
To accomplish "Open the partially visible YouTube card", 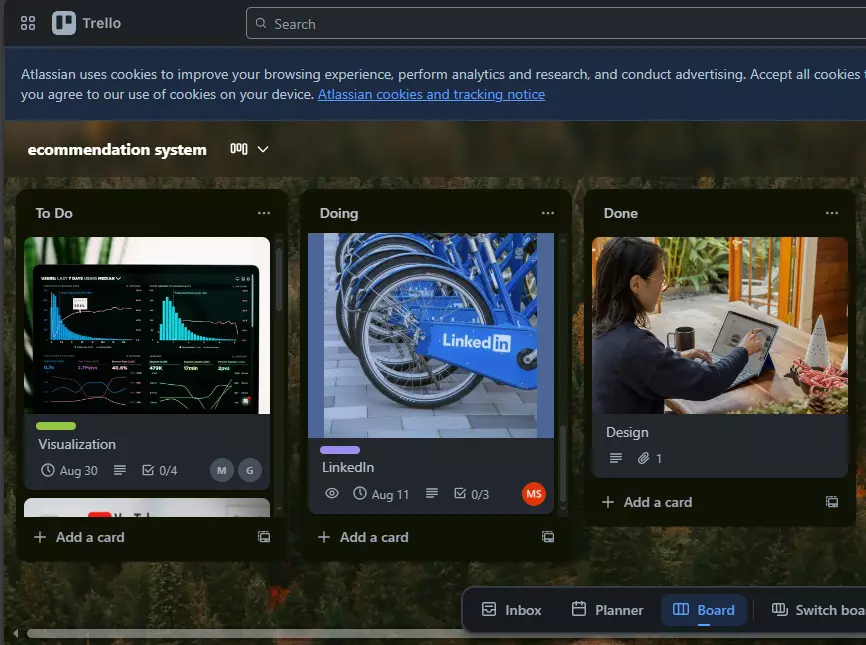I will pyautogui.click(x=147, y=507).
